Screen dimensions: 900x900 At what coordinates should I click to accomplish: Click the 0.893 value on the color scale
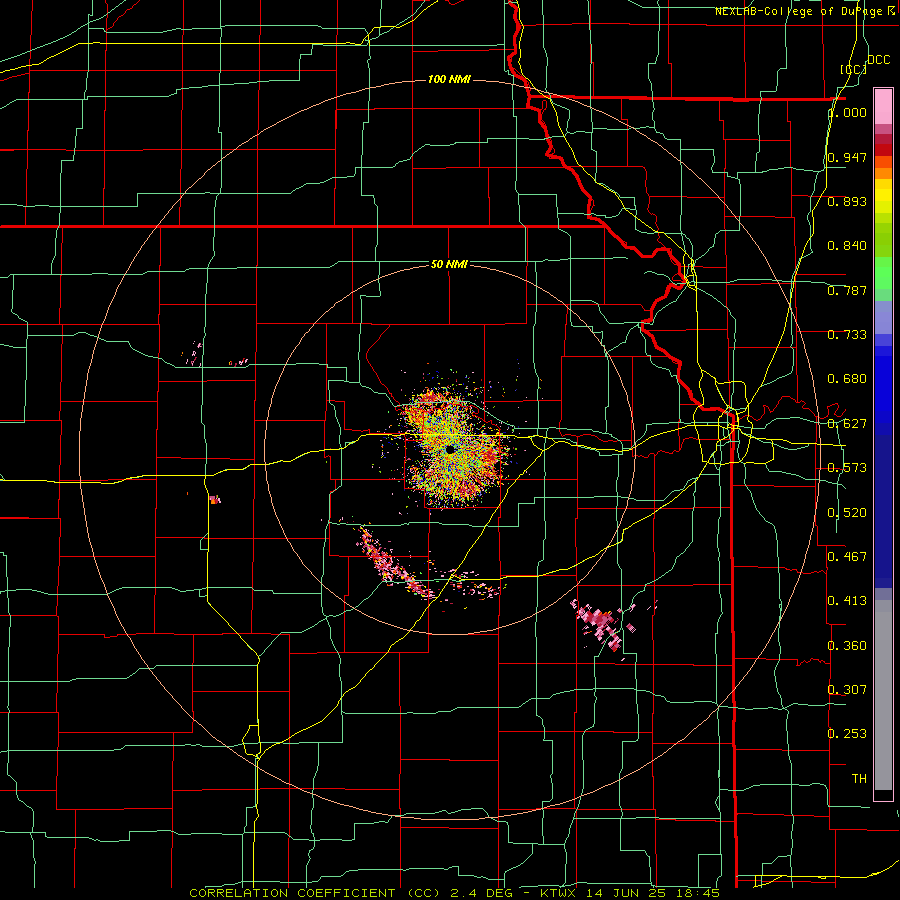847,201
